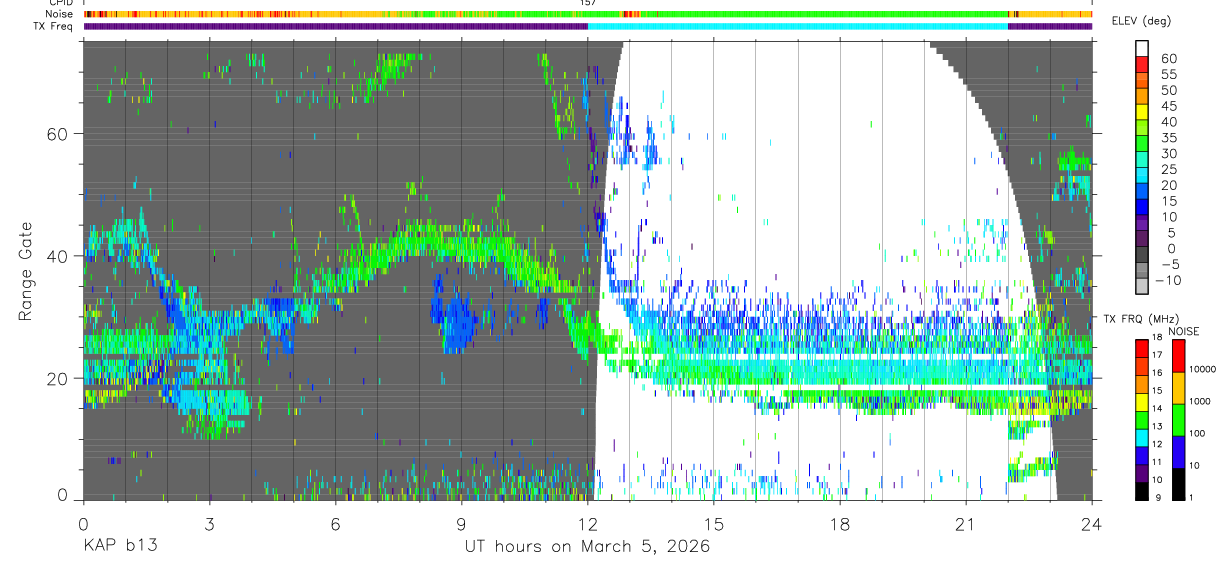This screenshot has width=1228, height=567.
Task: Click the green swatch on NOISE colorbar
Action: pyautogui.click(x=1177, y=420)
